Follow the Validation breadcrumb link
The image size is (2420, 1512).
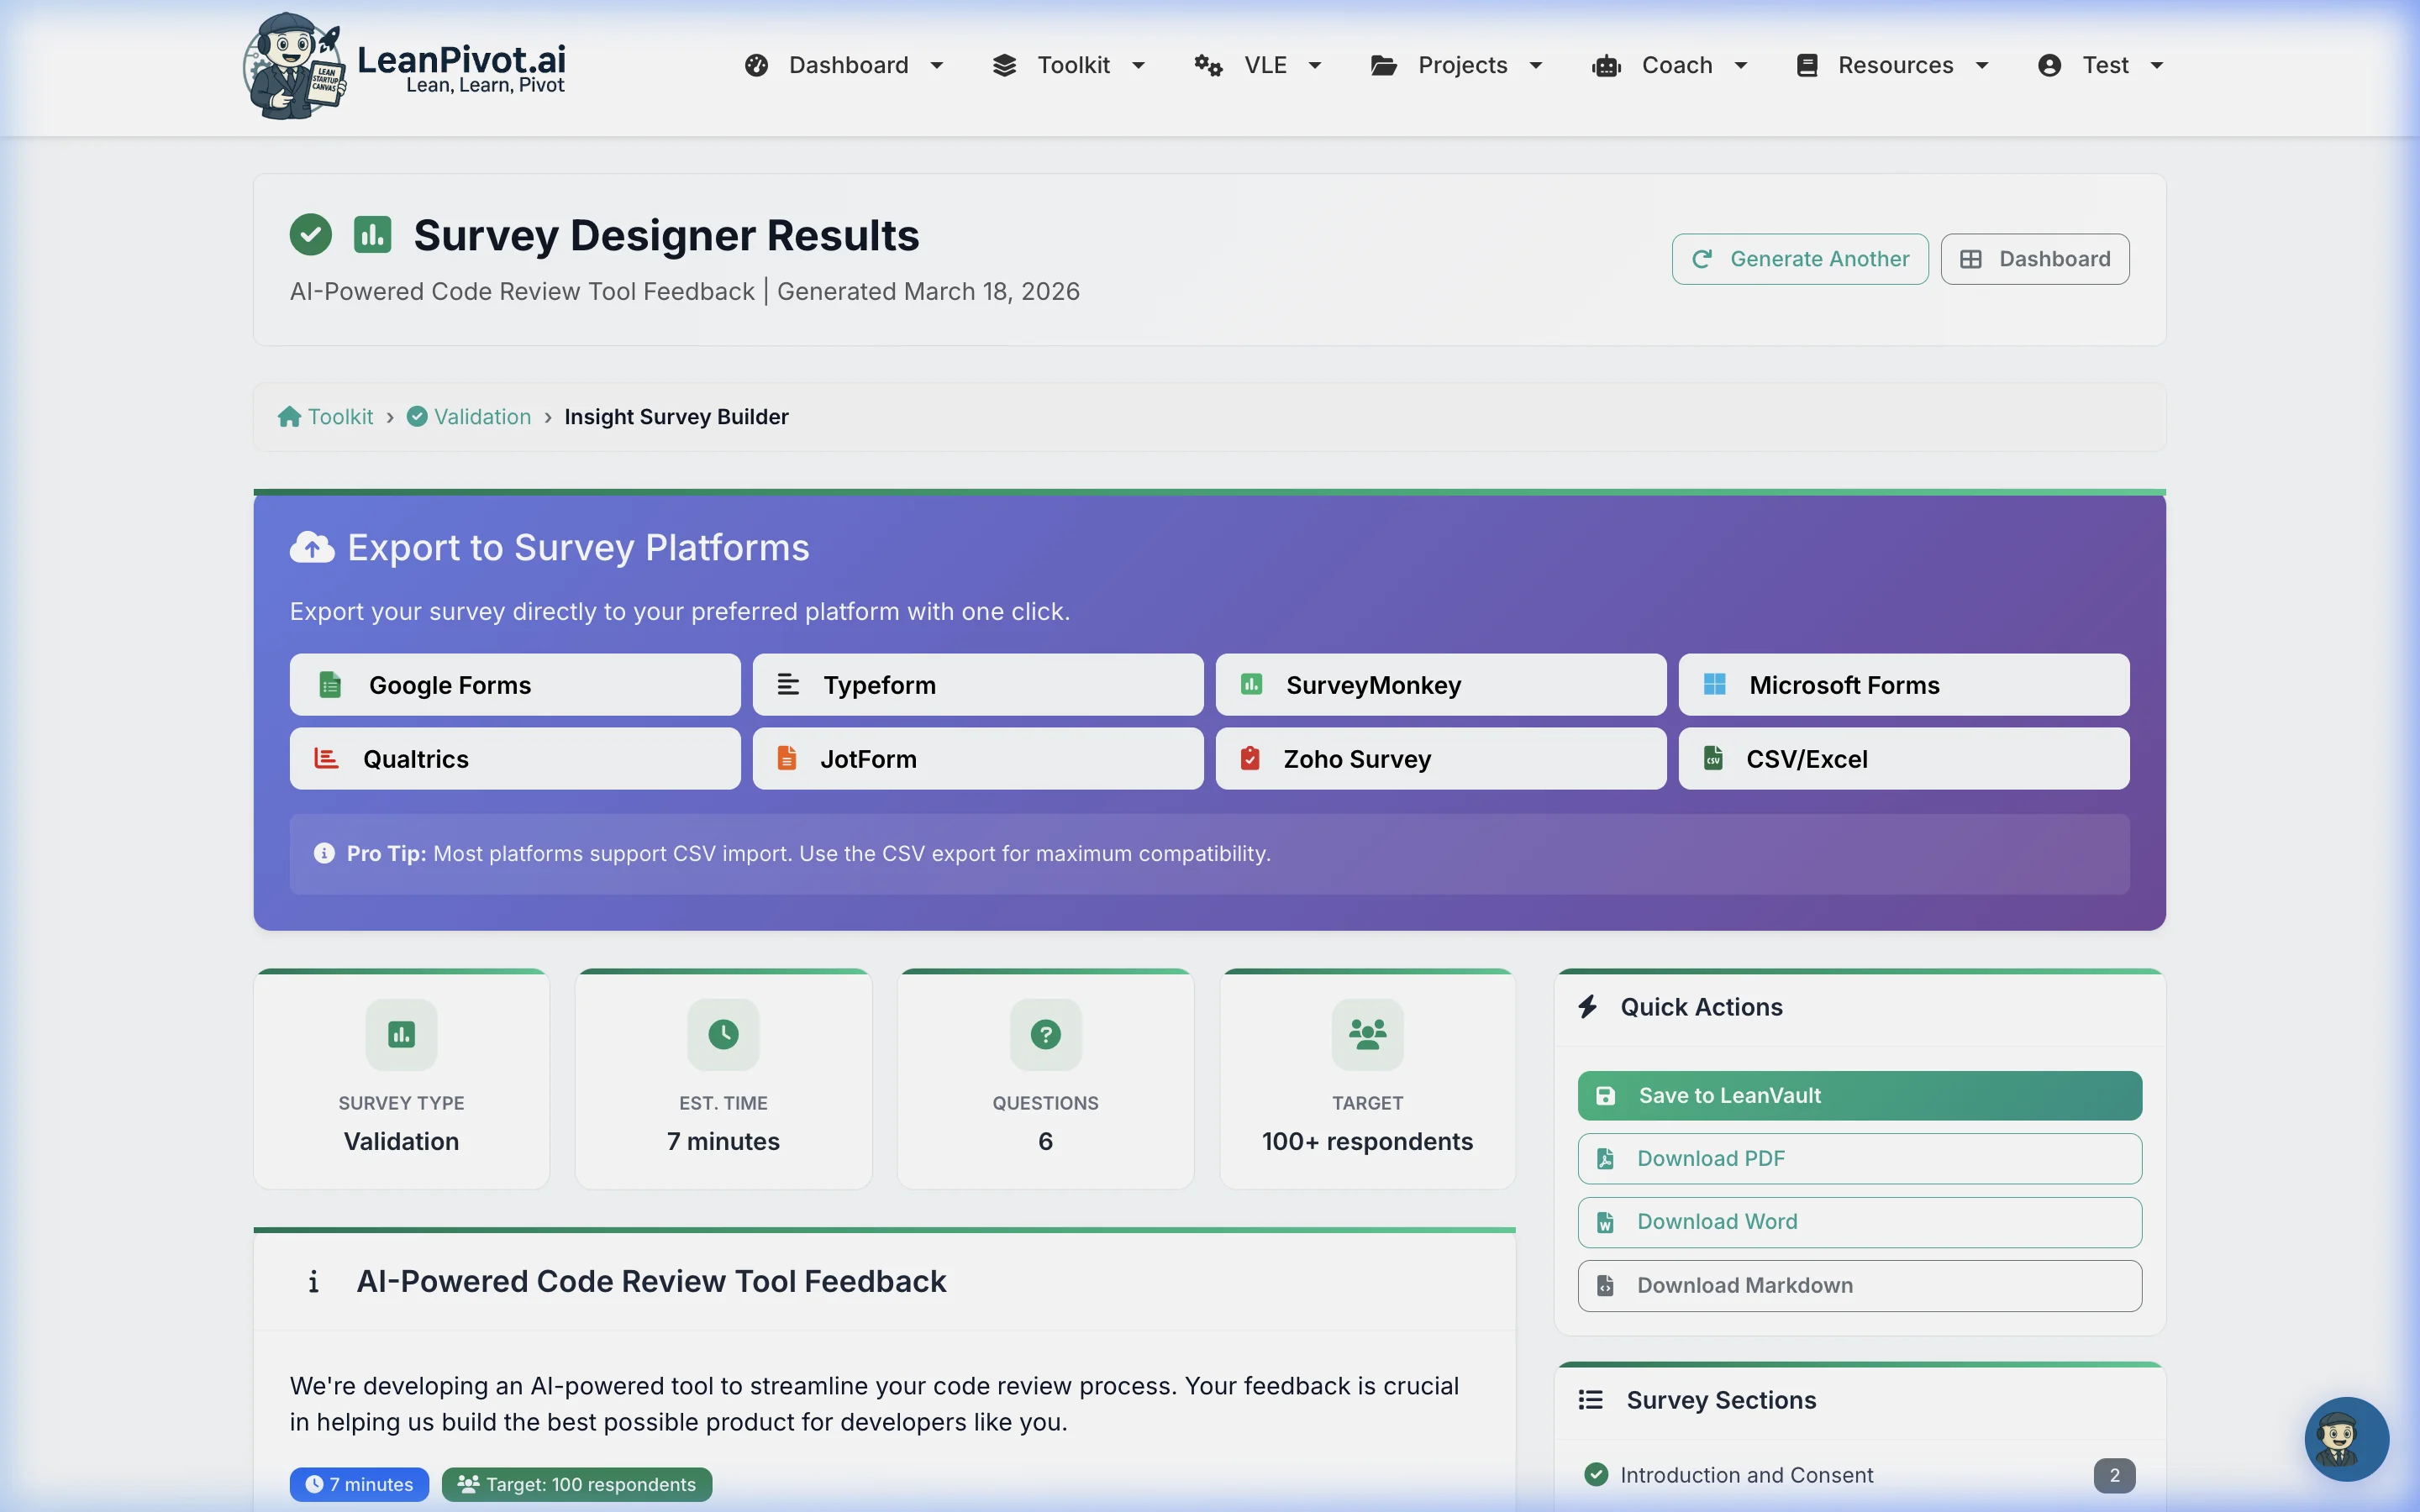482,416
